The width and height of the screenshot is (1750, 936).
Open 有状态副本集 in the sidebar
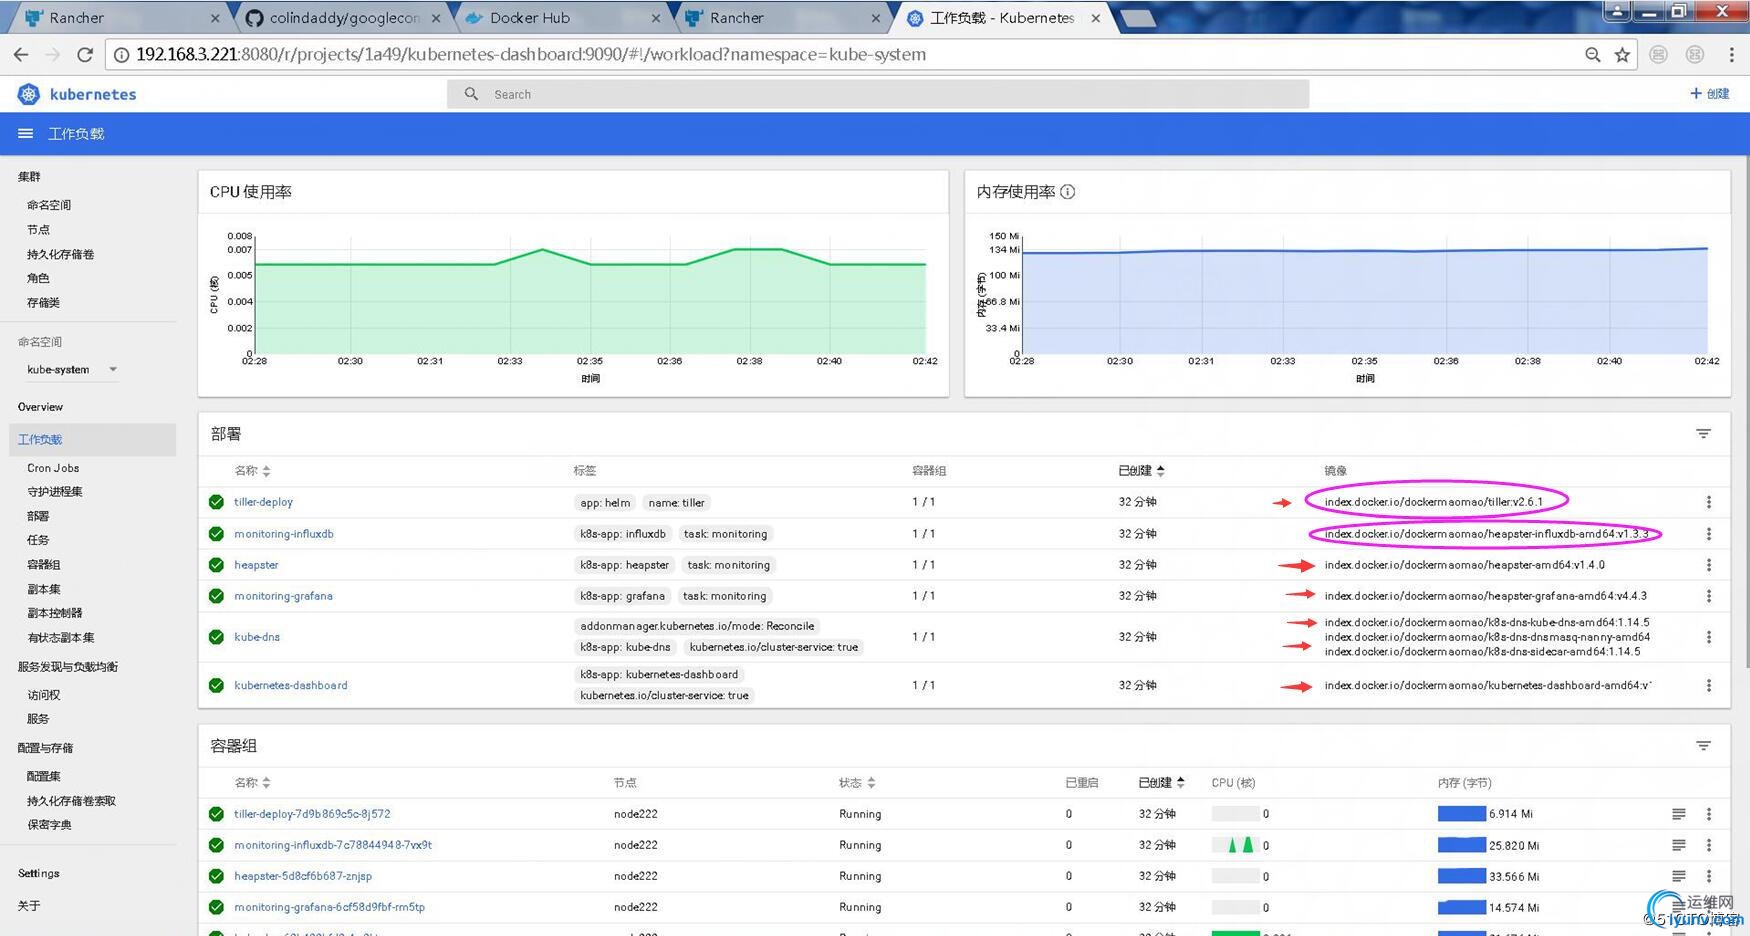(61, 638)
